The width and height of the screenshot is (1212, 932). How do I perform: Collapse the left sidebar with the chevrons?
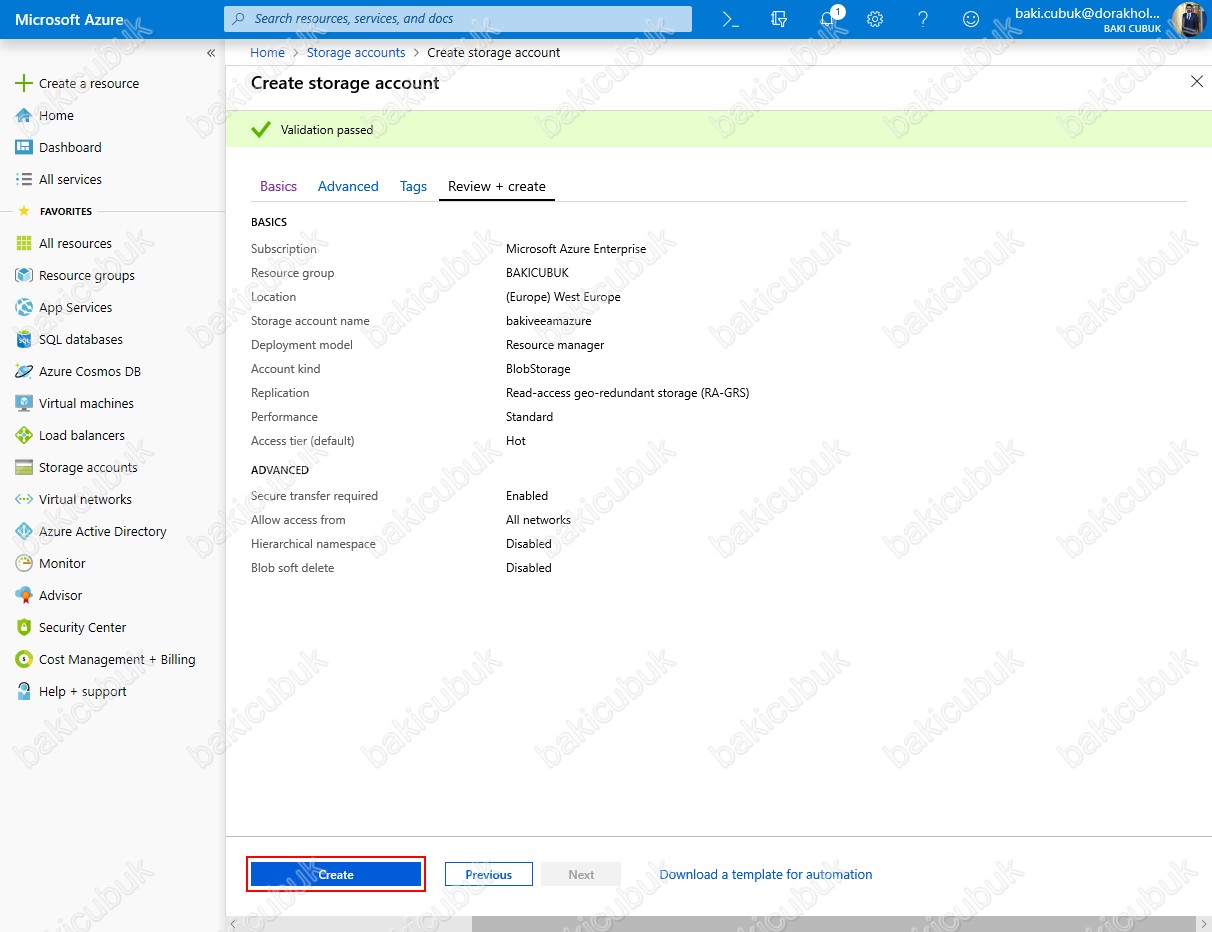(x=211, y=53)
